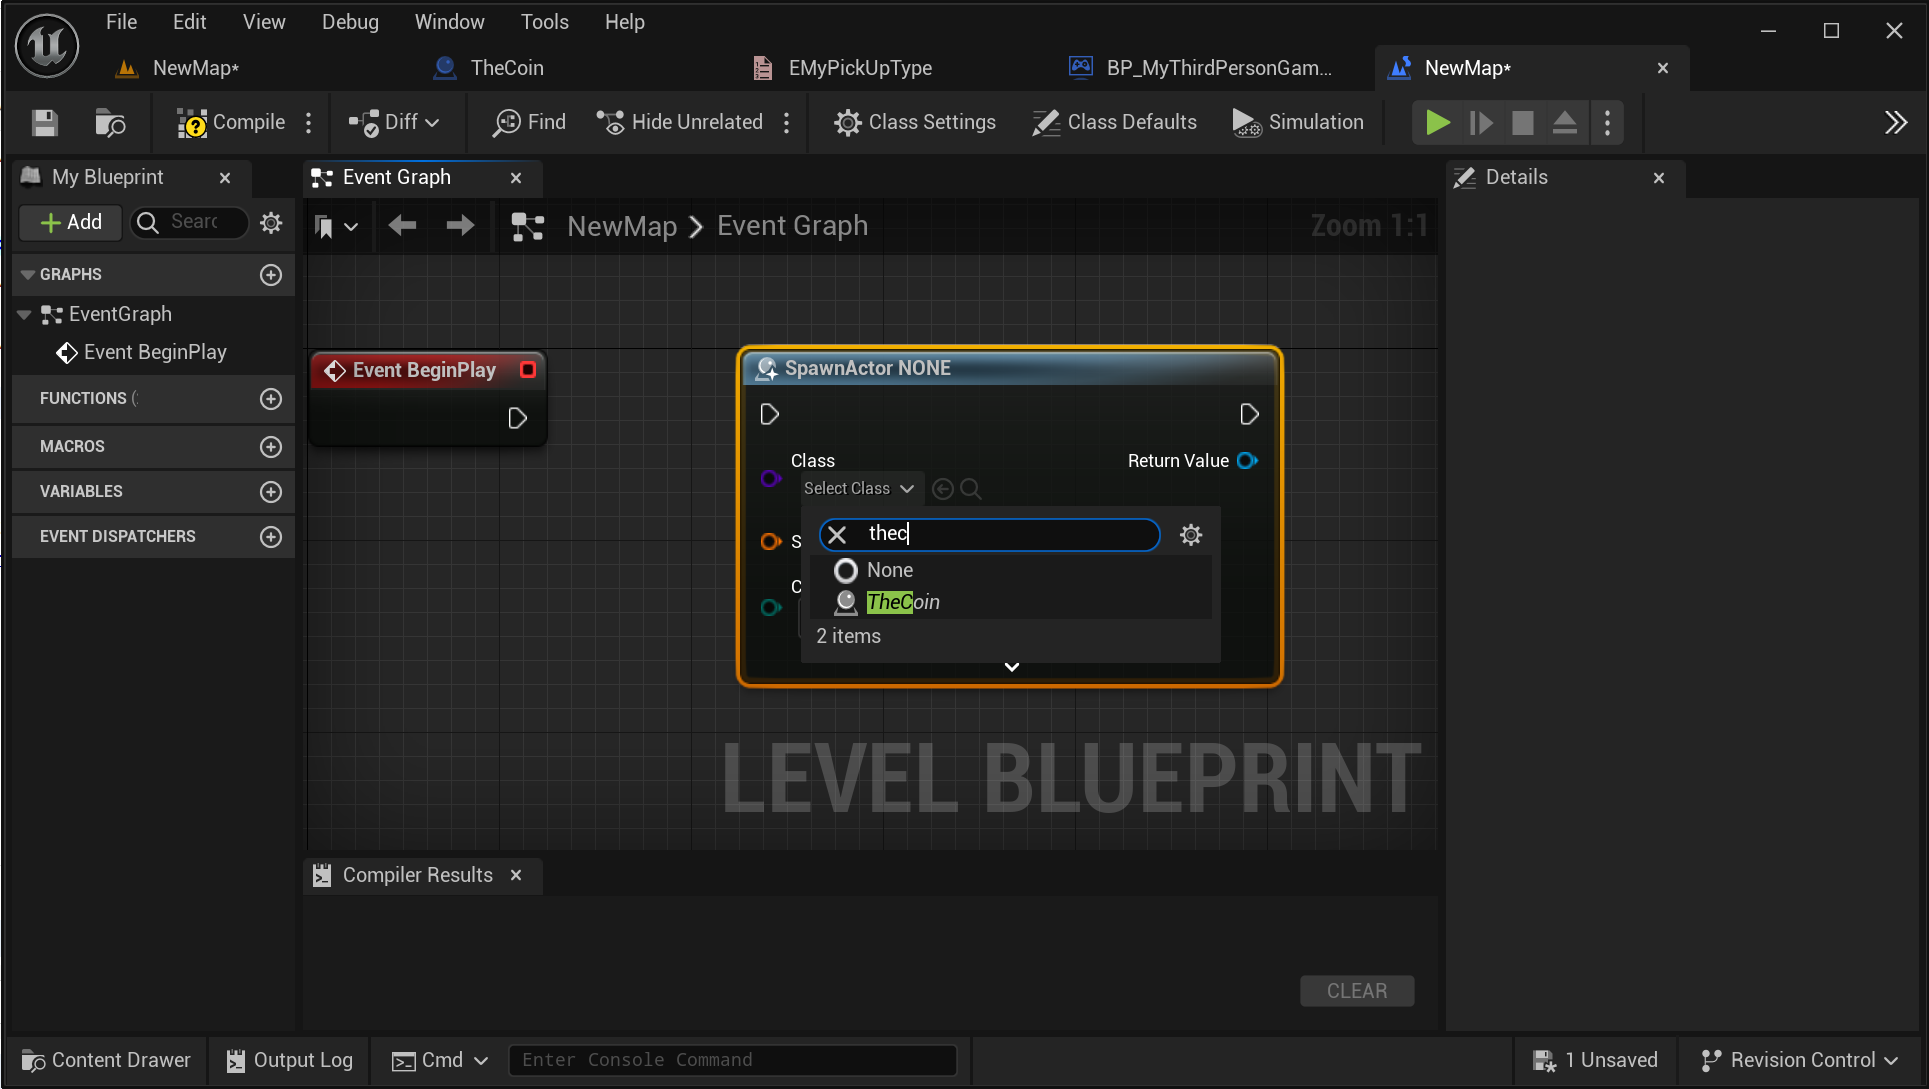
Task: Navigate back in graph history
Action: 402,226
